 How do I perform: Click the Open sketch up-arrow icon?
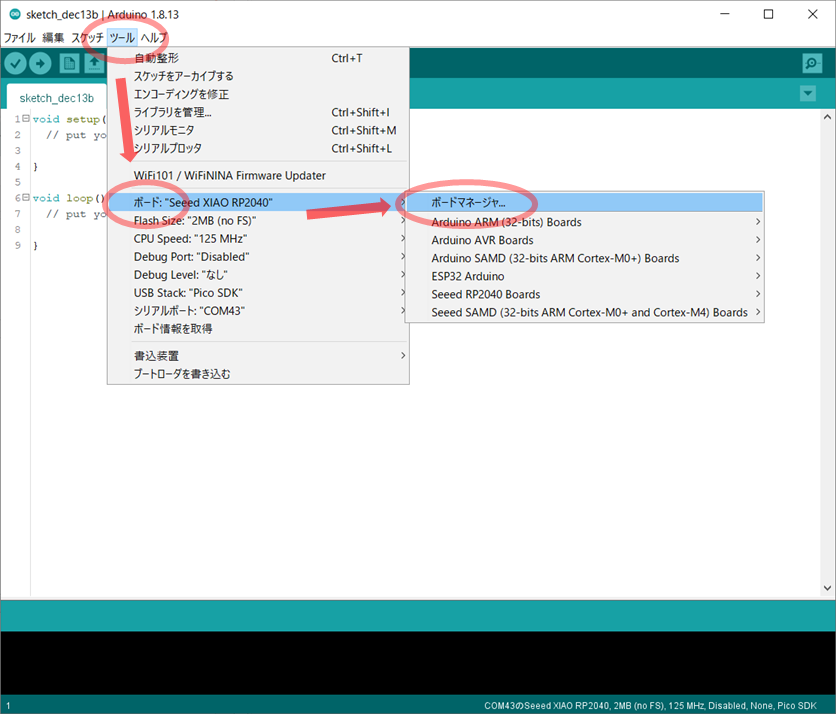pos(94,64)
